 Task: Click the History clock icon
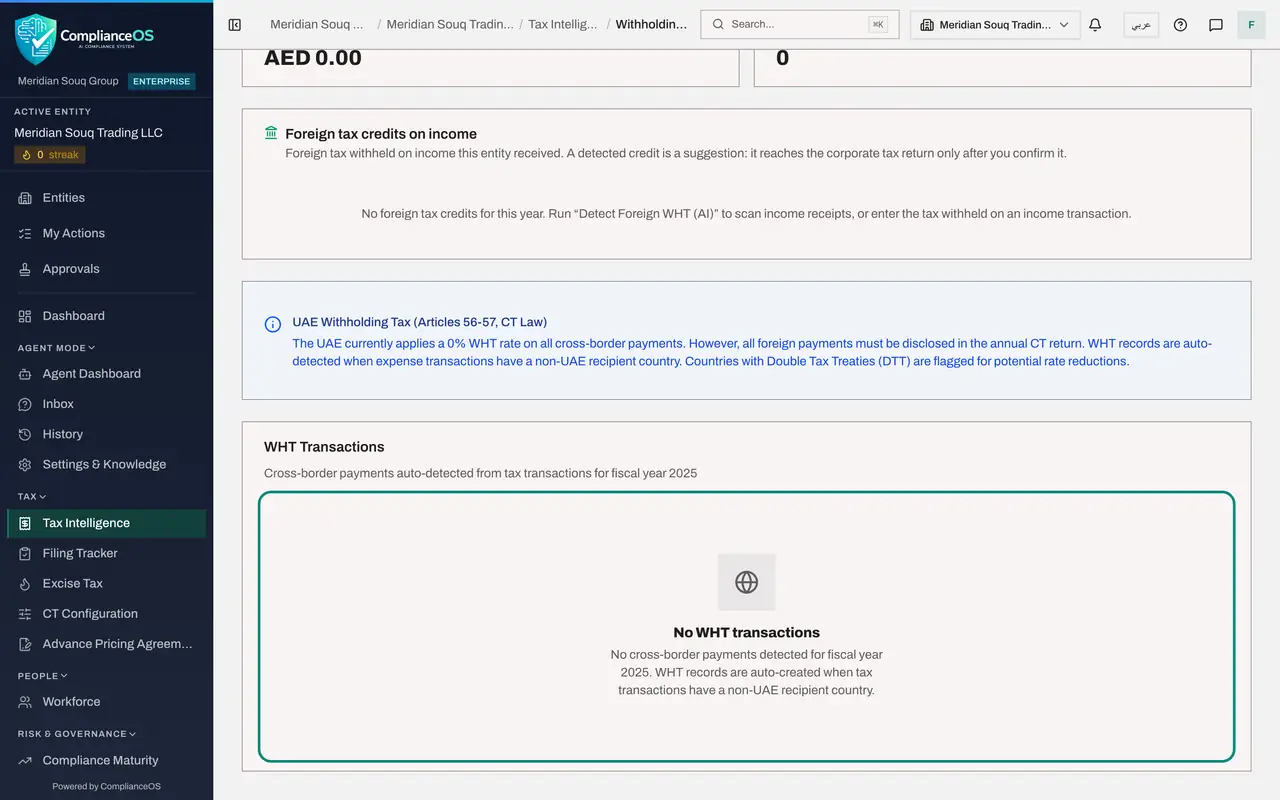(25, 434)
